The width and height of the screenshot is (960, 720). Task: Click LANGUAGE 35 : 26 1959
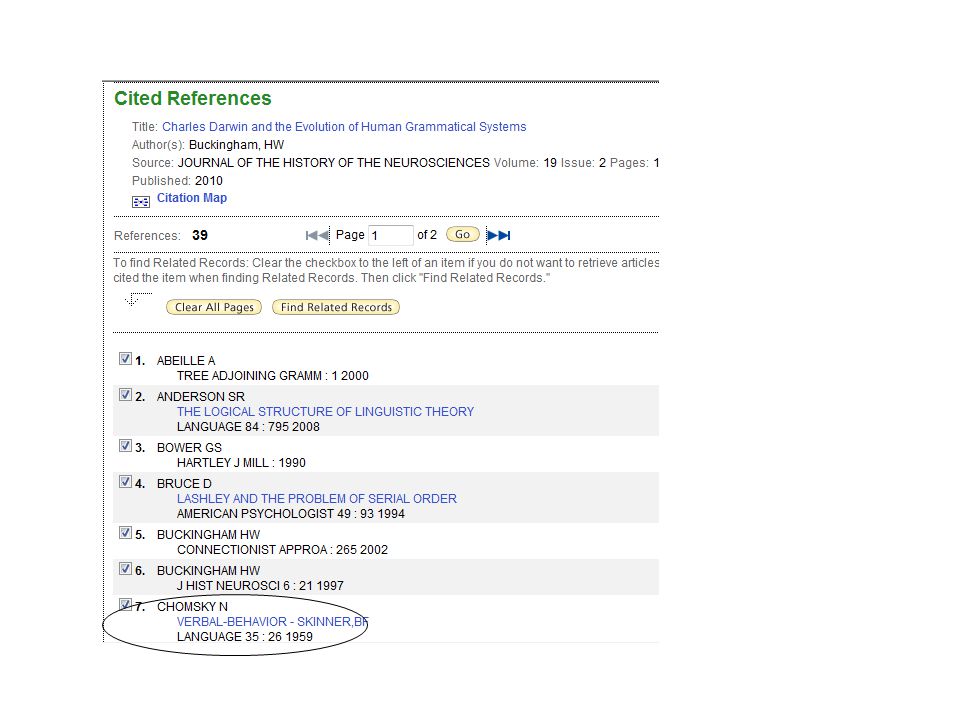245,637
